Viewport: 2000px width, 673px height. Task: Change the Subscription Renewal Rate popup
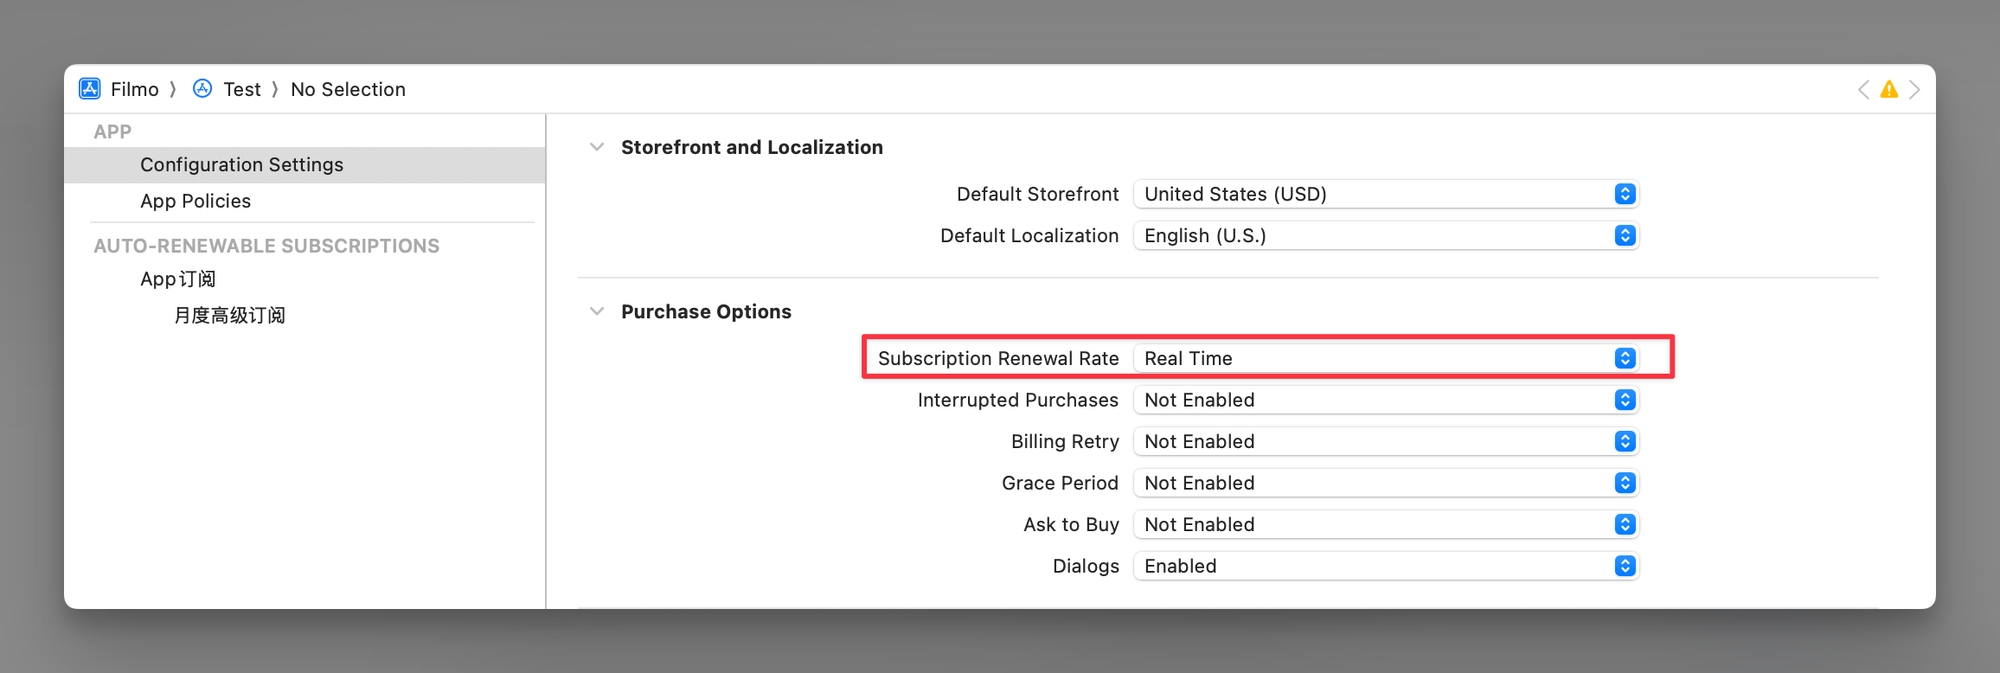1385,358
